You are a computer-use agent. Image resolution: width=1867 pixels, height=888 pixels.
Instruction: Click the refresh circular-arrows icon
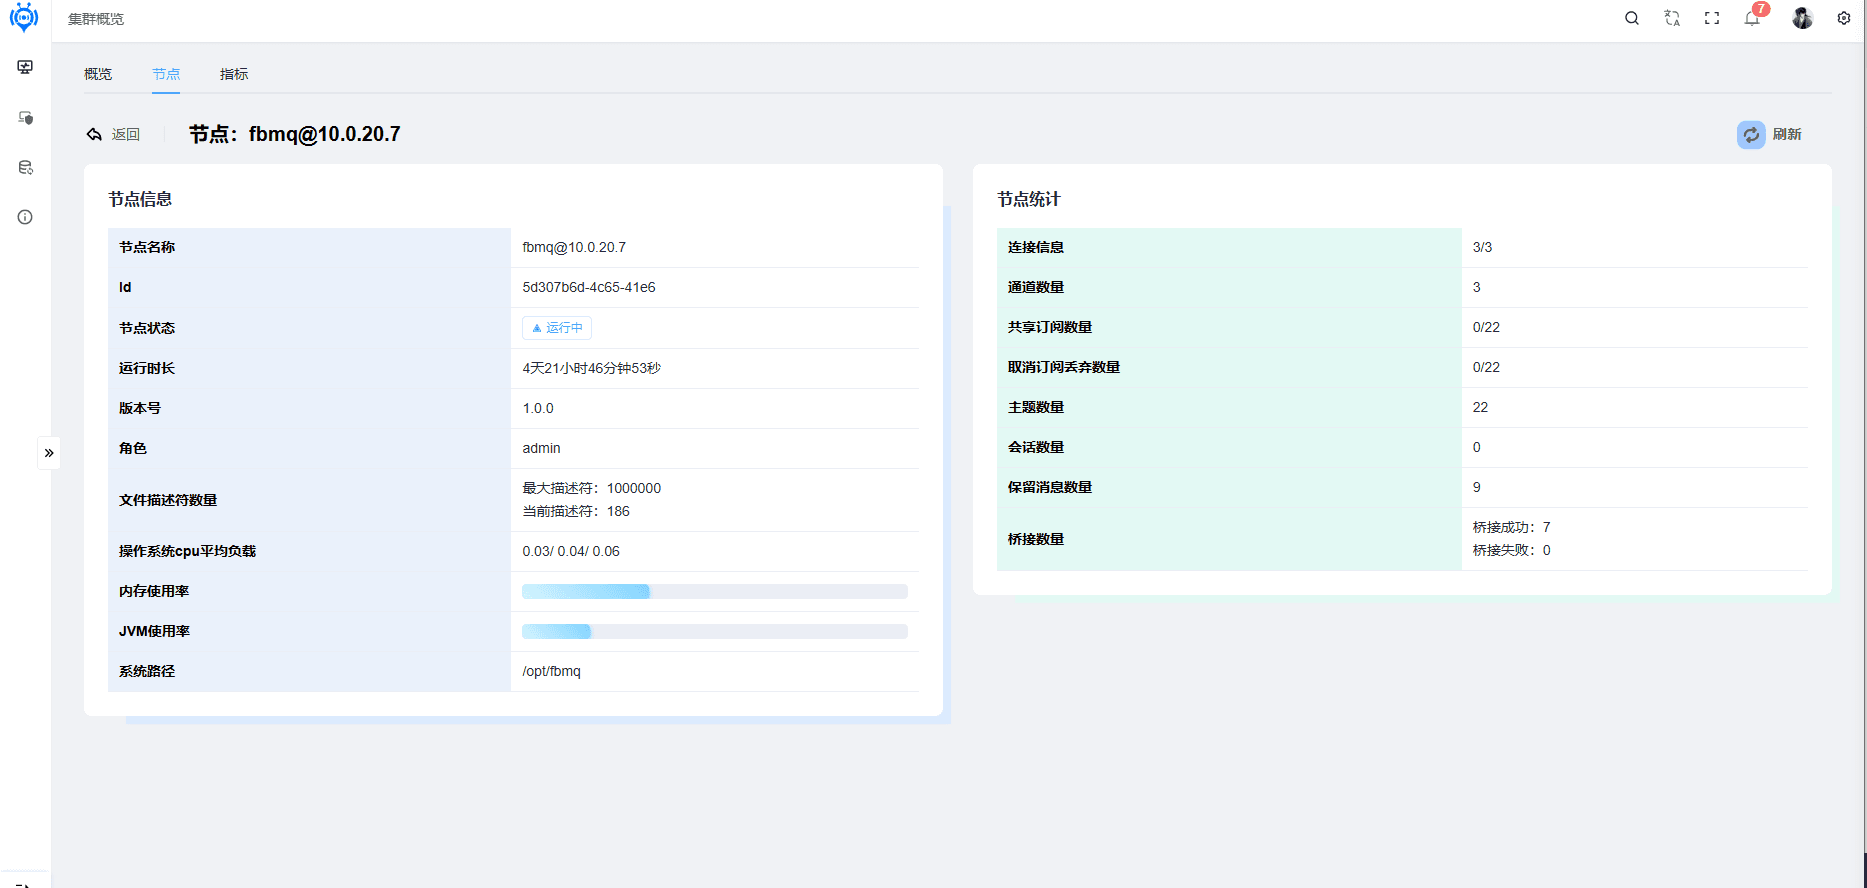click(x=1751, y=134)
